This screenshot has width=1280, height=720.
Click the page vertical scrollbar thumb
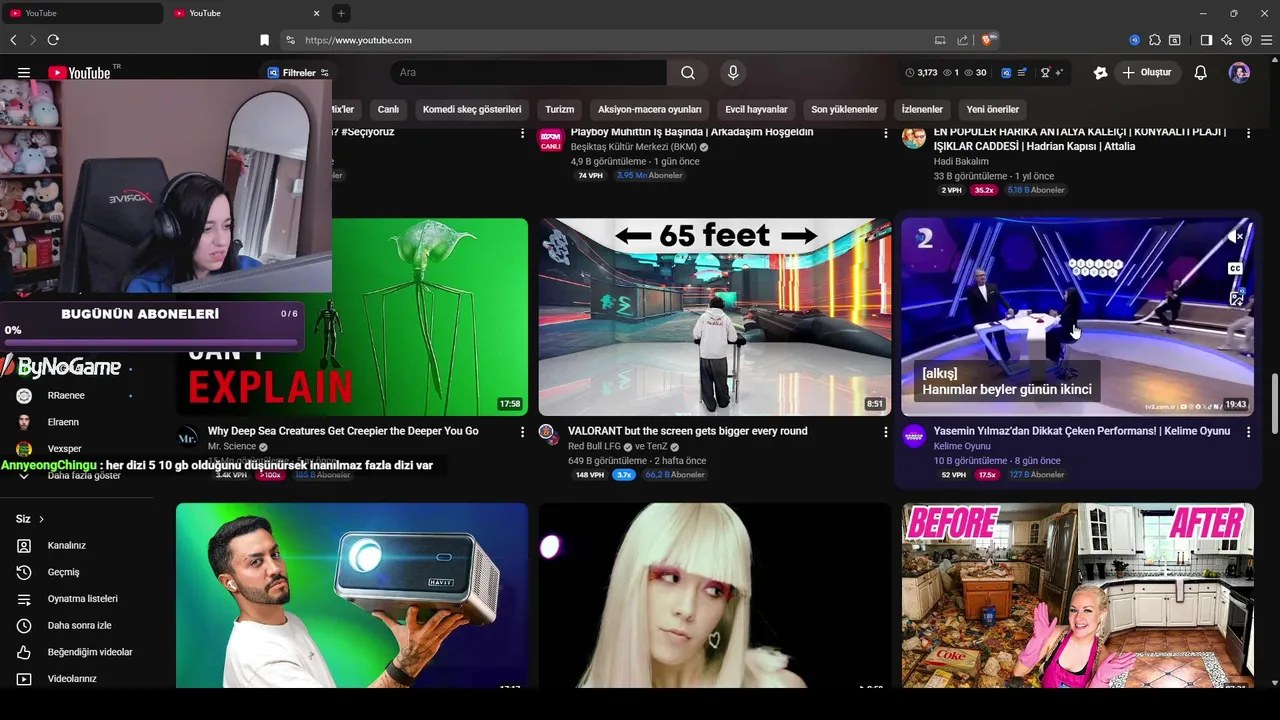(1274, 405)
